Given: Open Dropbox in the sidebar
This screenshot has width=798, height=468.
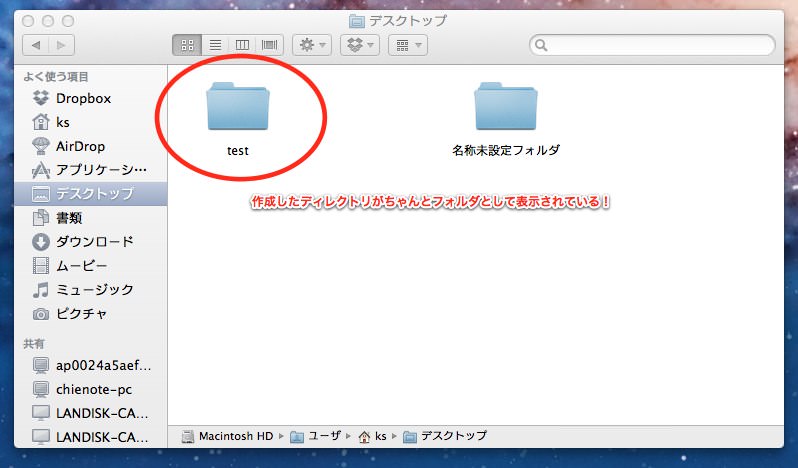Looking at the screenshot, I should coord(91,98).
